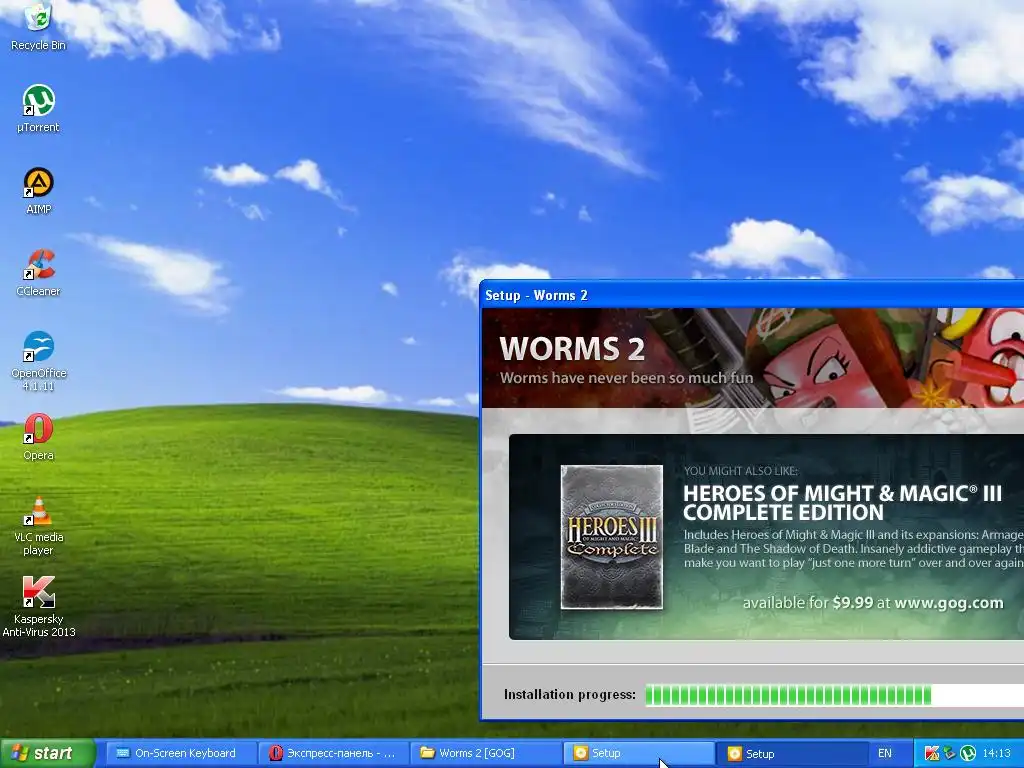The height and width of the screenshot is (768, 1024).
Task: Open the Worms 2 [GOG] folder taskbar button
Action: coord(486,753)
